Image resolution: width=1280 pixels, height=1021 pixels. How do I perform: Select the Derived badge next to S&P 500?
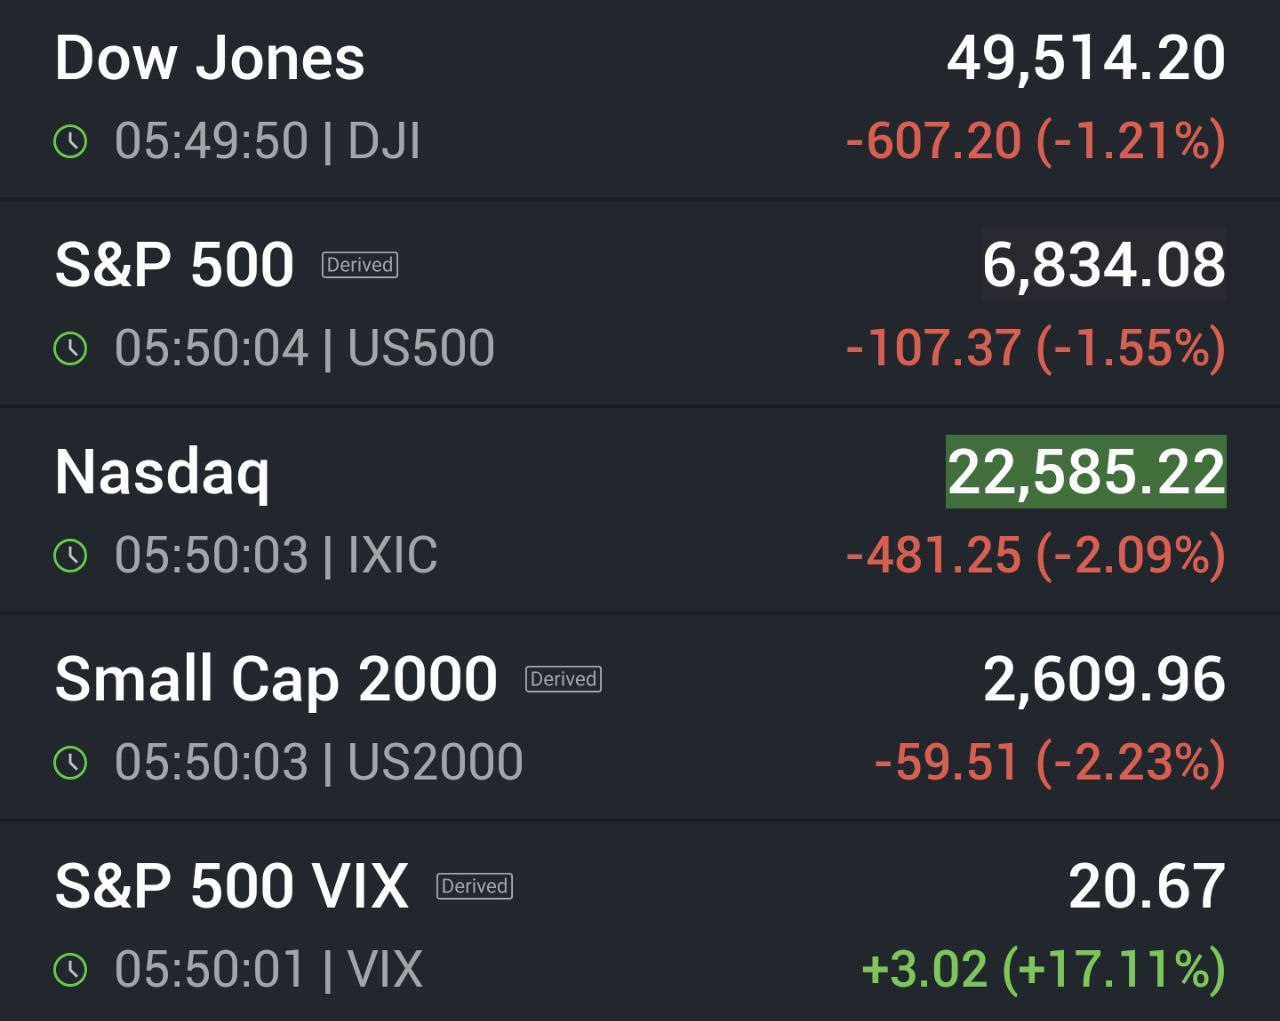[360, 265]
